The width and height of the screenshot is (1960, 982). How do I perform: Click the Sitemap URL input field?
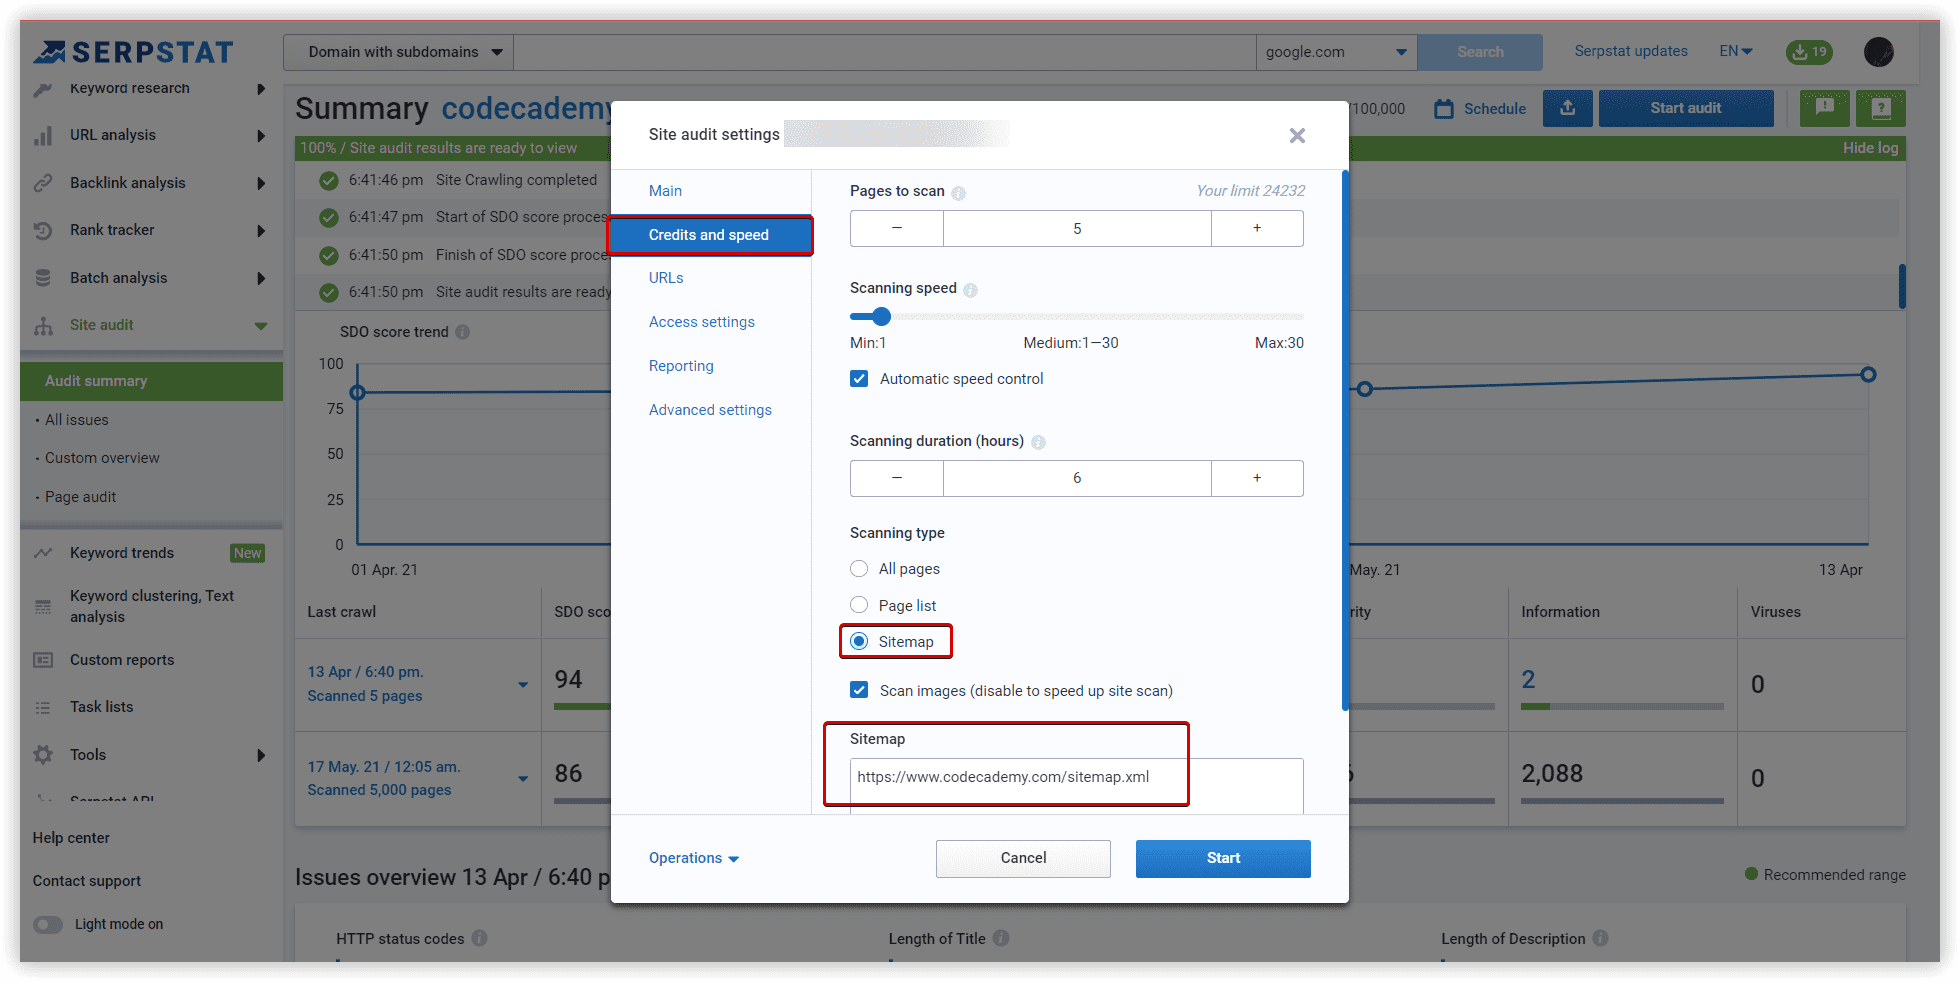(1077, 786)
